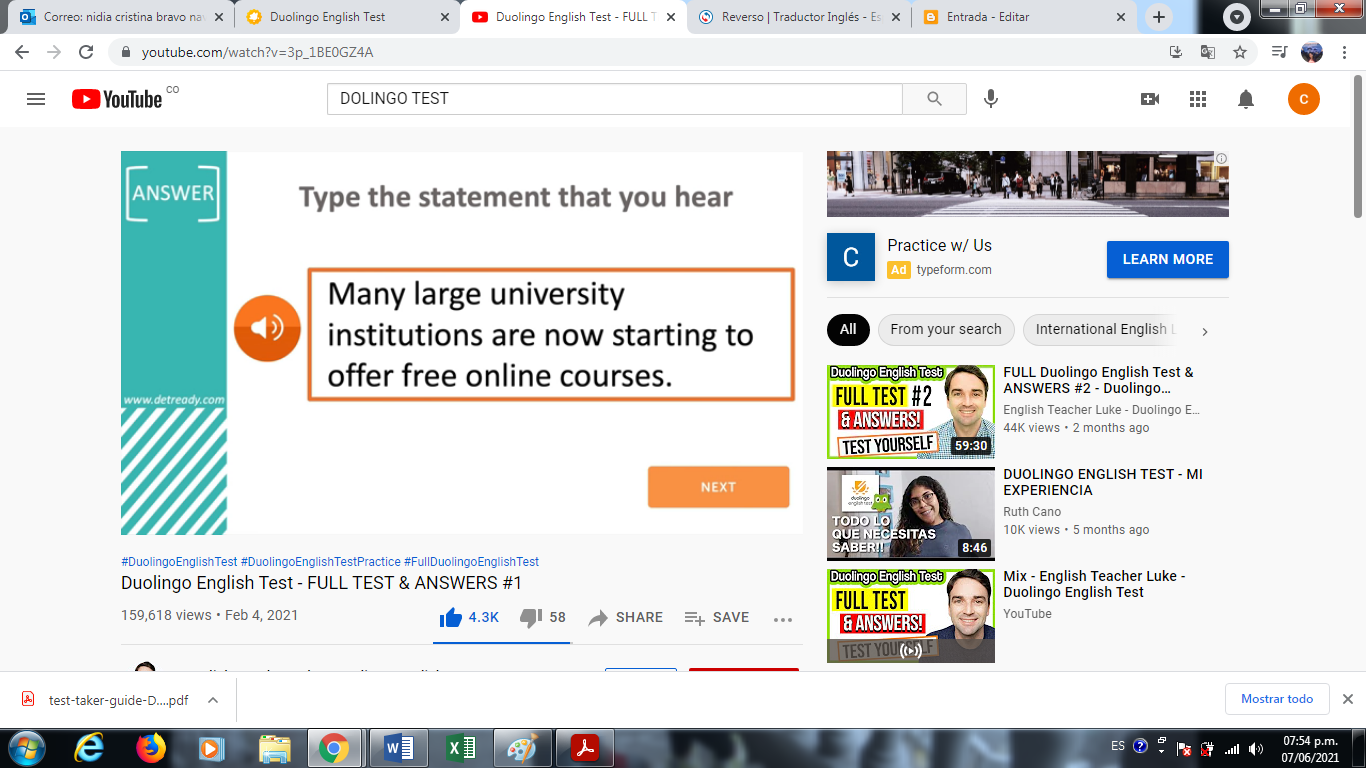The height and width of the screenshot is (768, 1366).
Task: Open the #FullDuolingoEnglishTest hashtag link
Action: point(471,562)
